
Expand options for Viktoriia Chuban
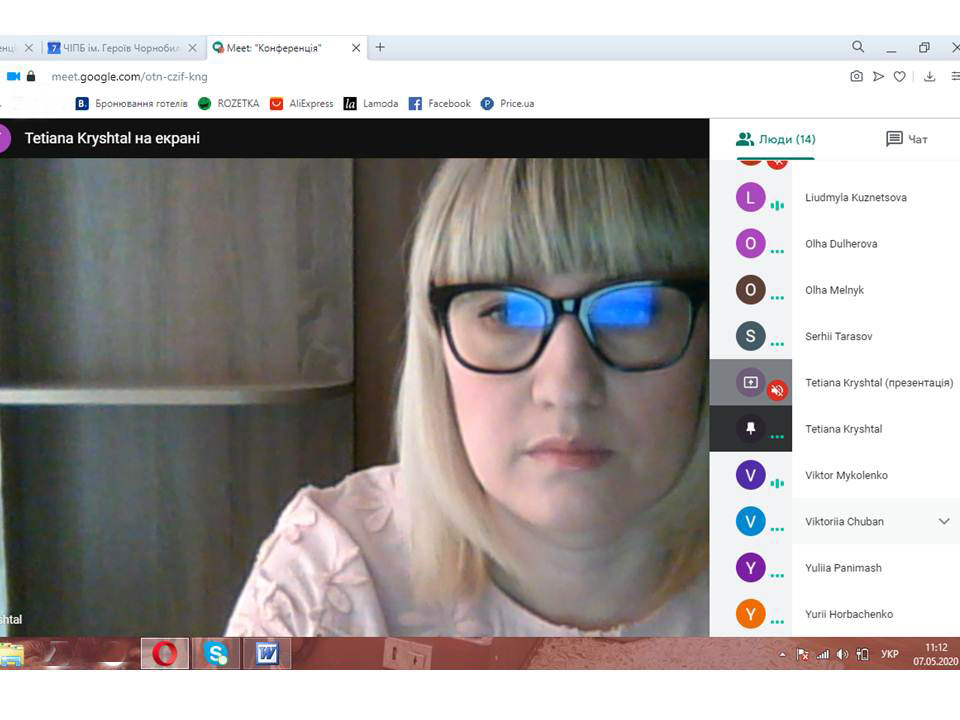(x=944, y=522)
